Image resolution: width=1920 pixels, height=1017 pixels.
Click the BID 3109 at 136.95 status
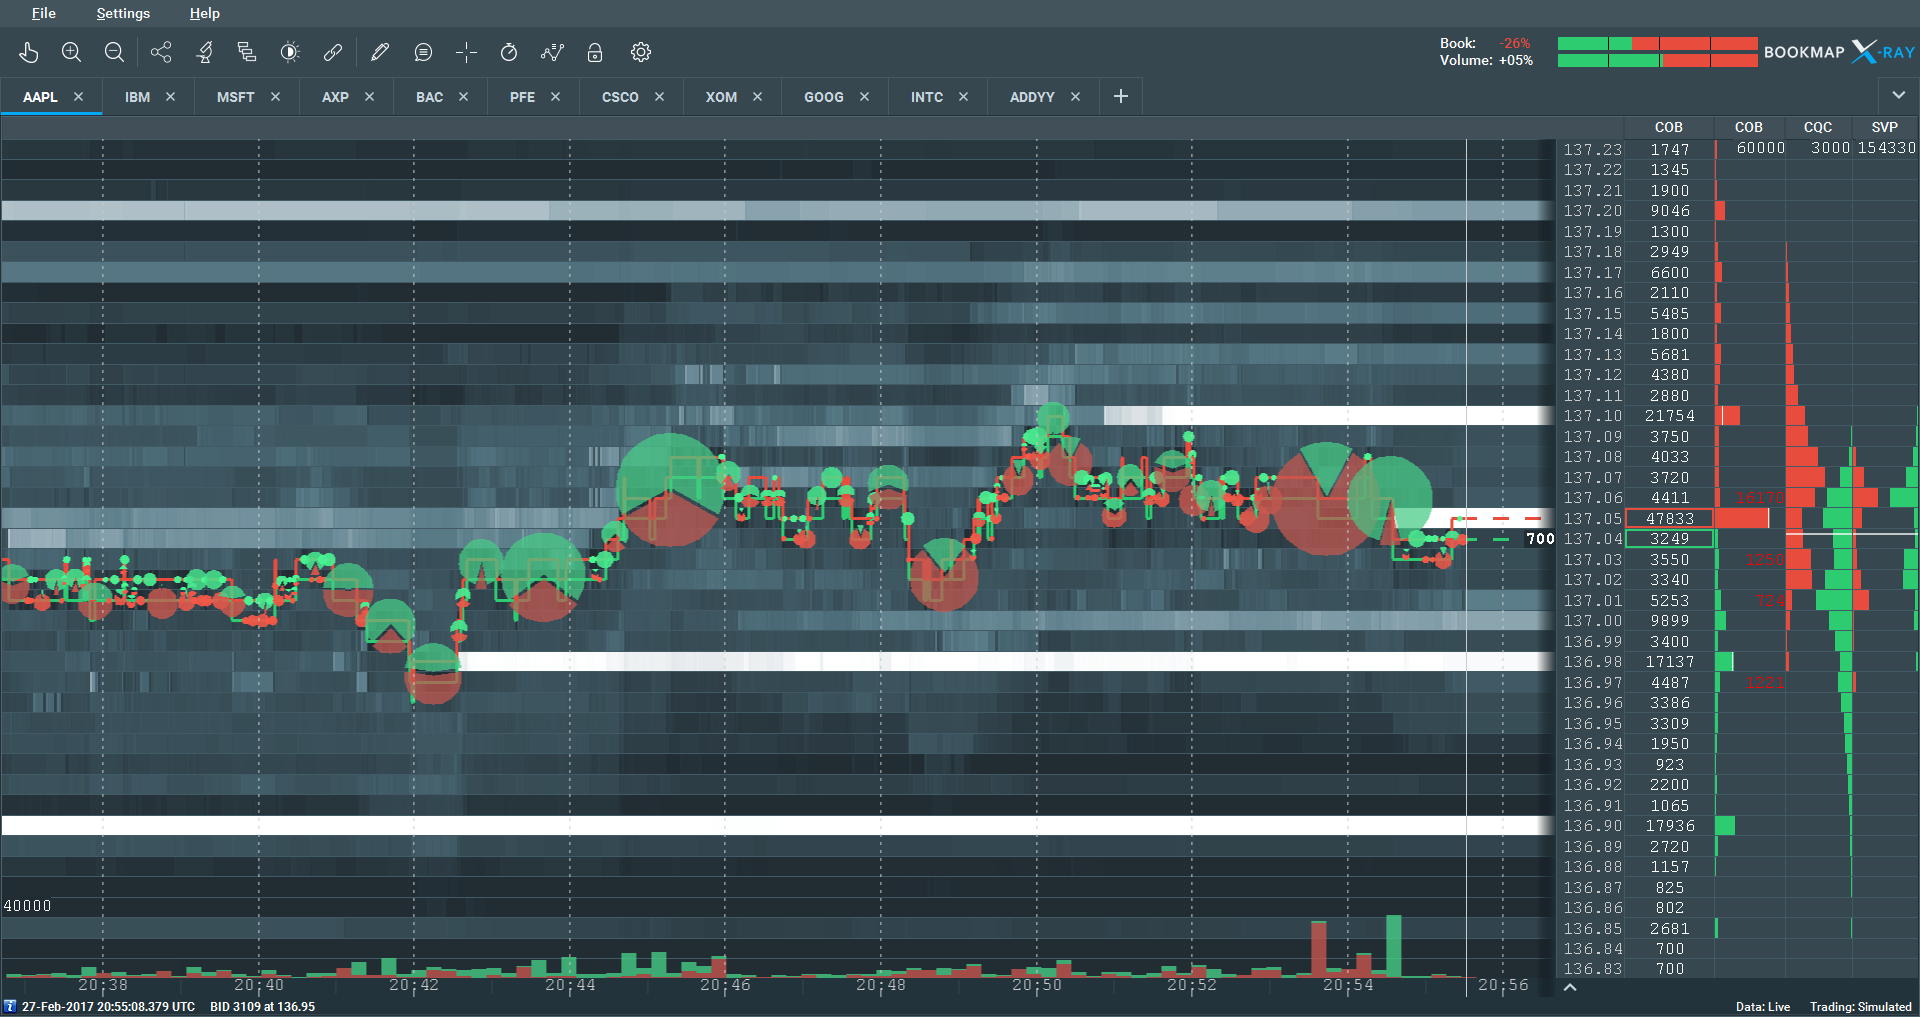(x=262, y=1007)
